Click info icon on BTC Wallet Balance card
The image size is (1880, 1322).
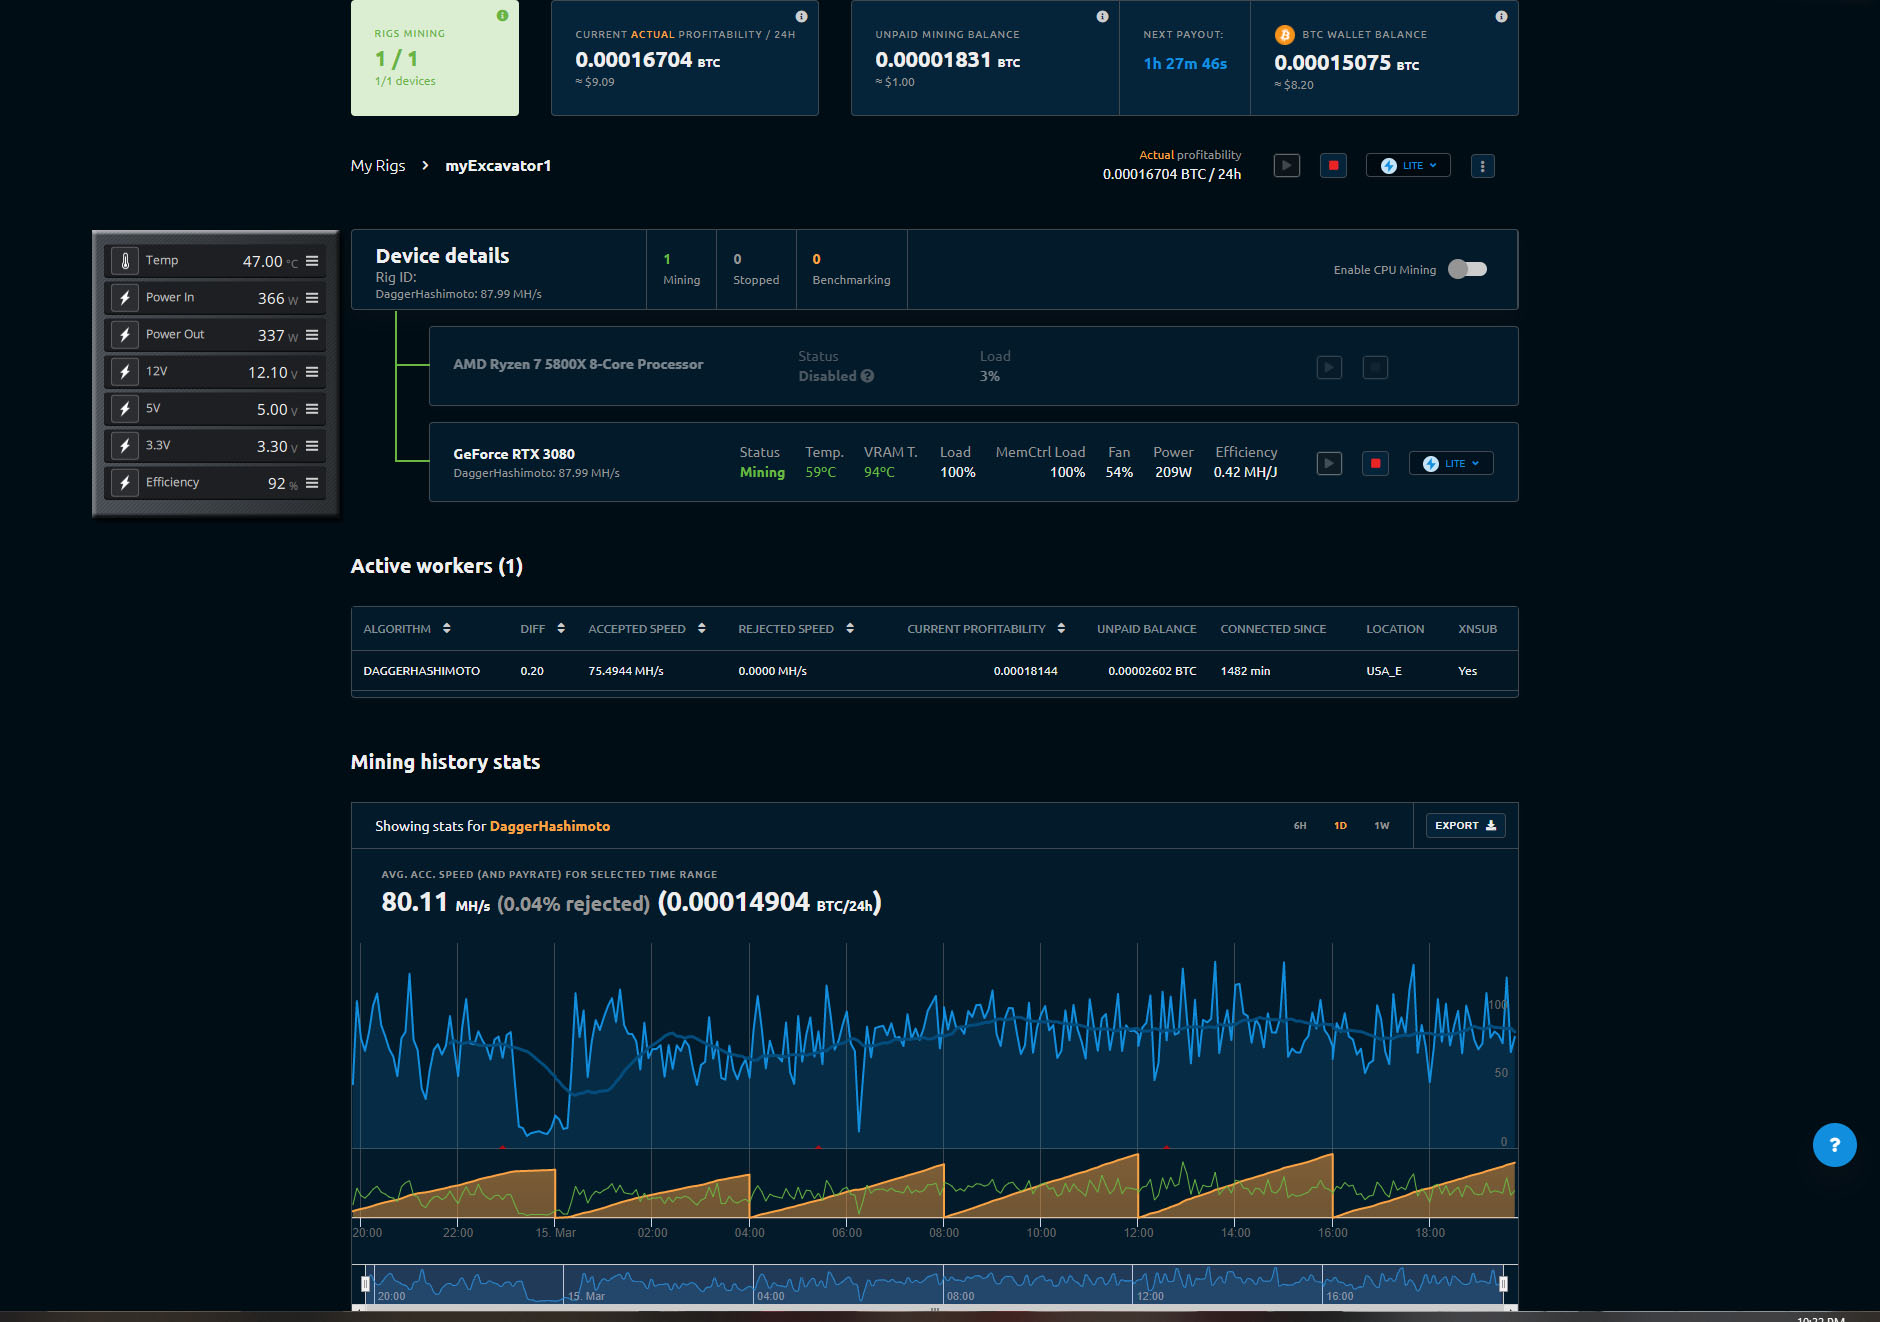click(x=1501, y=16)
